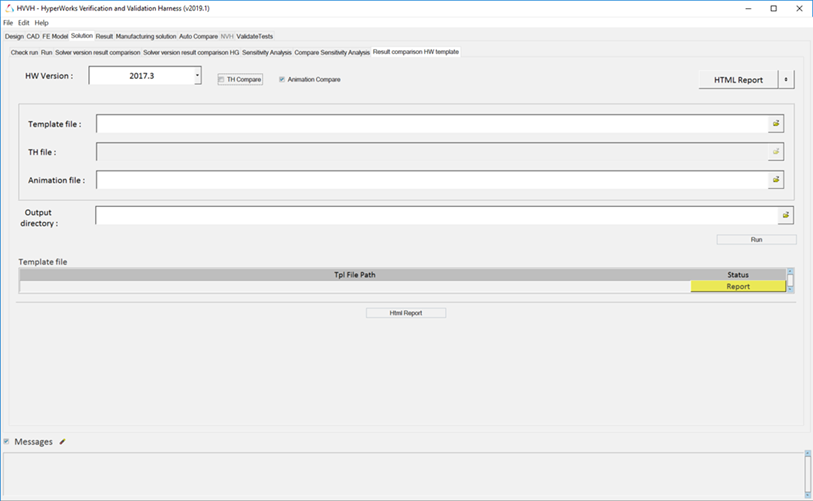Open the Help menu
Viewport: 813px width, 501px height.
(x=41, y=23)
